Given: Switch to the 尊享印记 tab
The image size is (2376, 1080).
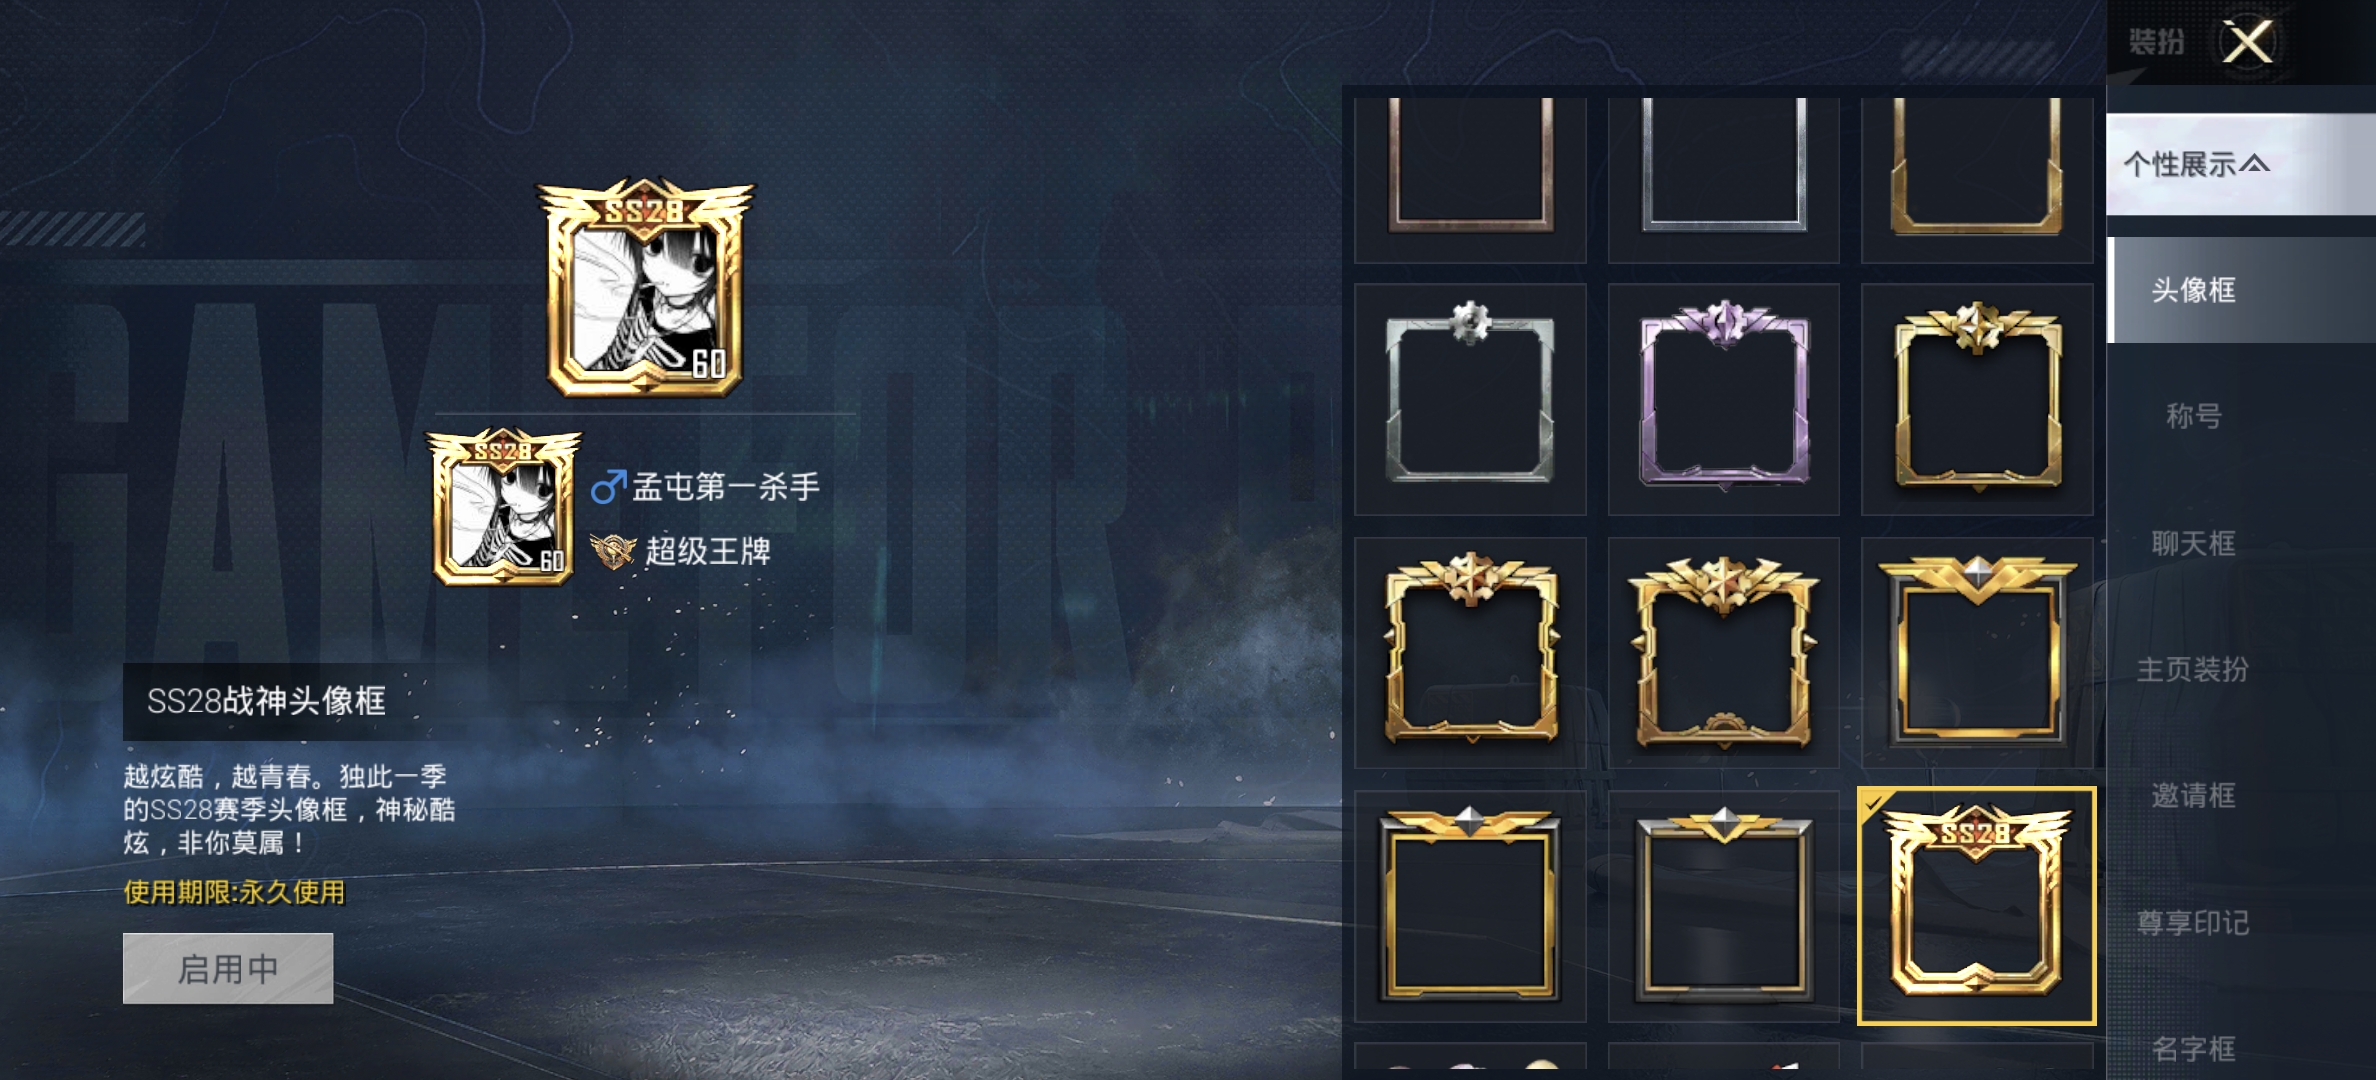Looking at the screenshot, I should click(x=2194, y=922).
